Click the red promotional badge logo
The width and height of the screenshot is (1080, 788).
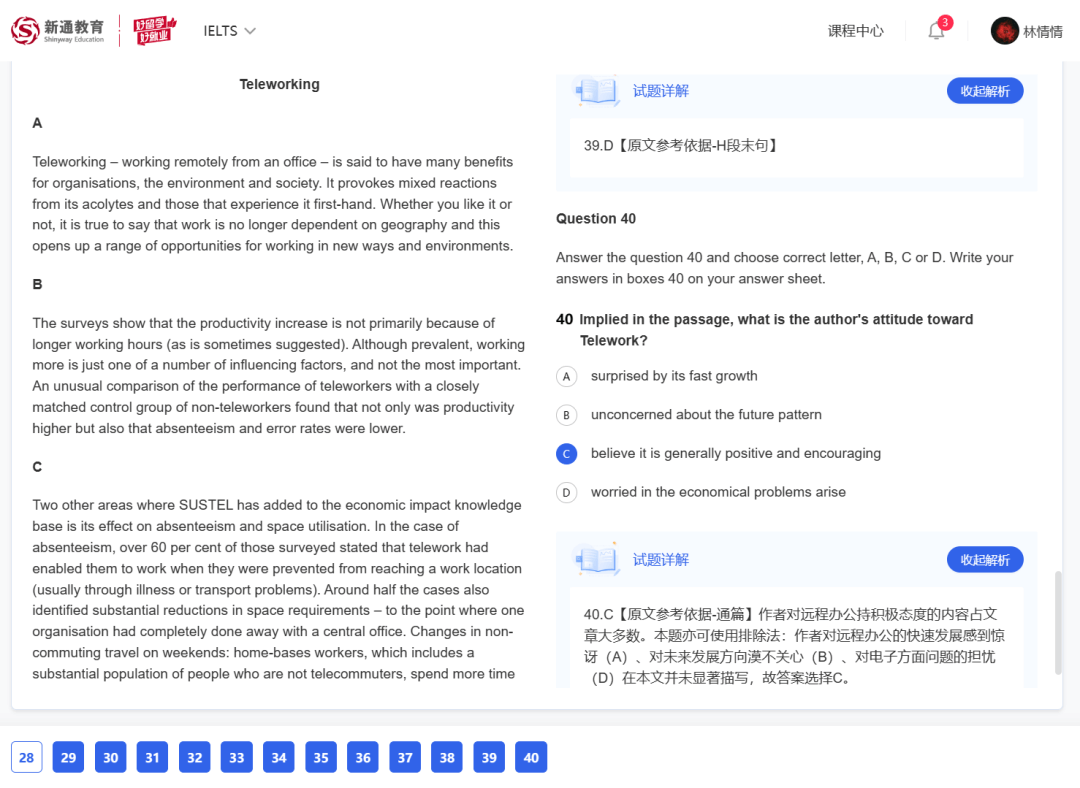154,30
